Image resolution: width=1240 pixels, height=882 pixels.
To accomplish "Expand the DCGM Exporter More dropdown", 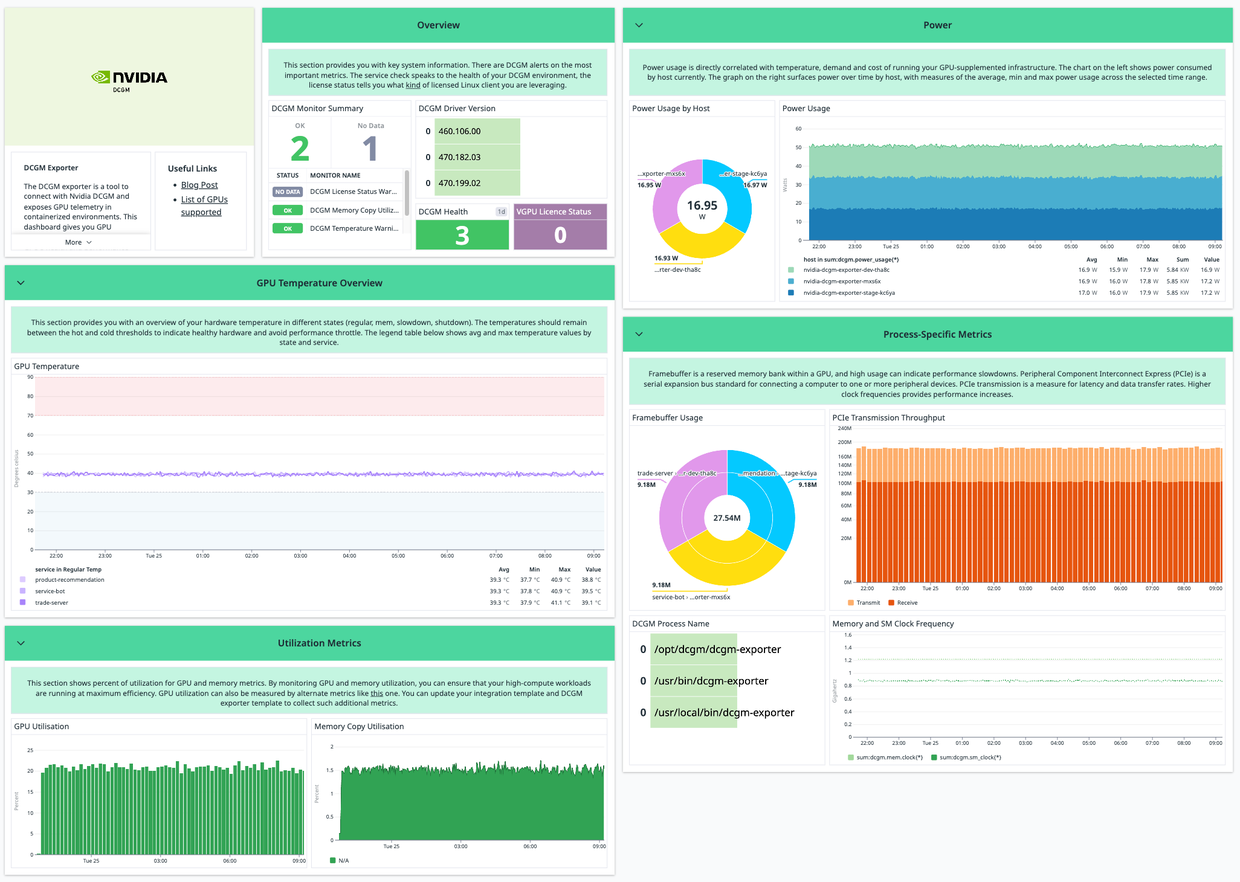I will (x=78, y=242).
